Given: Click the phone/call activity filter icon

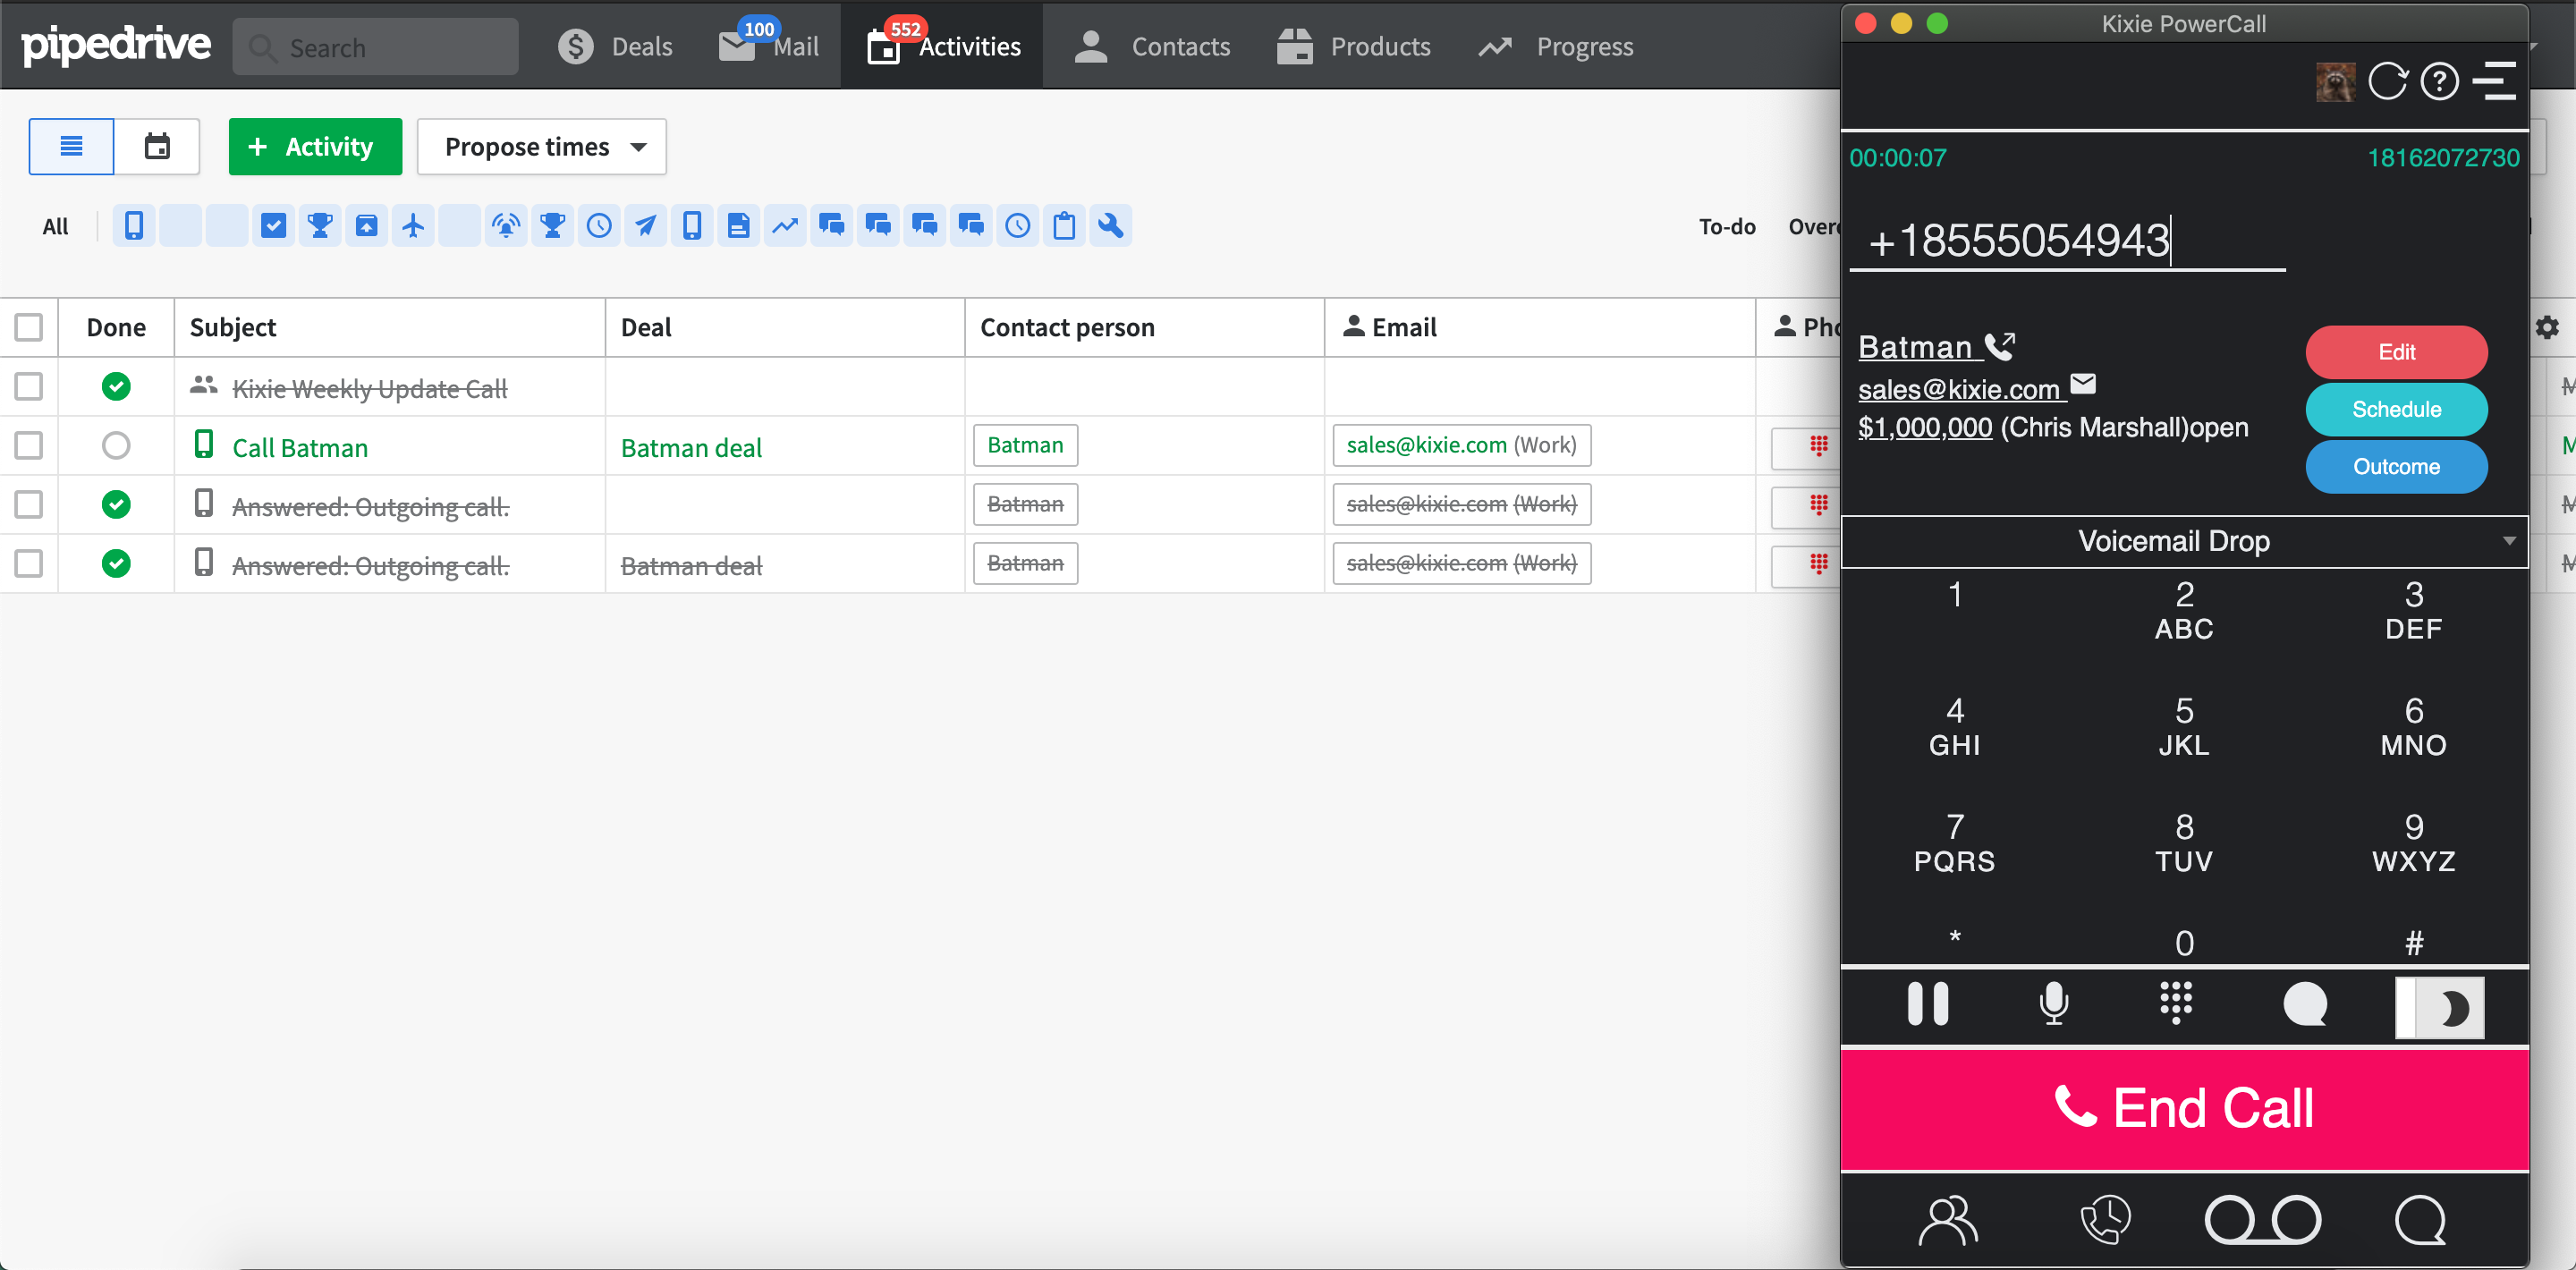Looking at the screenshot, I should [x=135, y=225].
